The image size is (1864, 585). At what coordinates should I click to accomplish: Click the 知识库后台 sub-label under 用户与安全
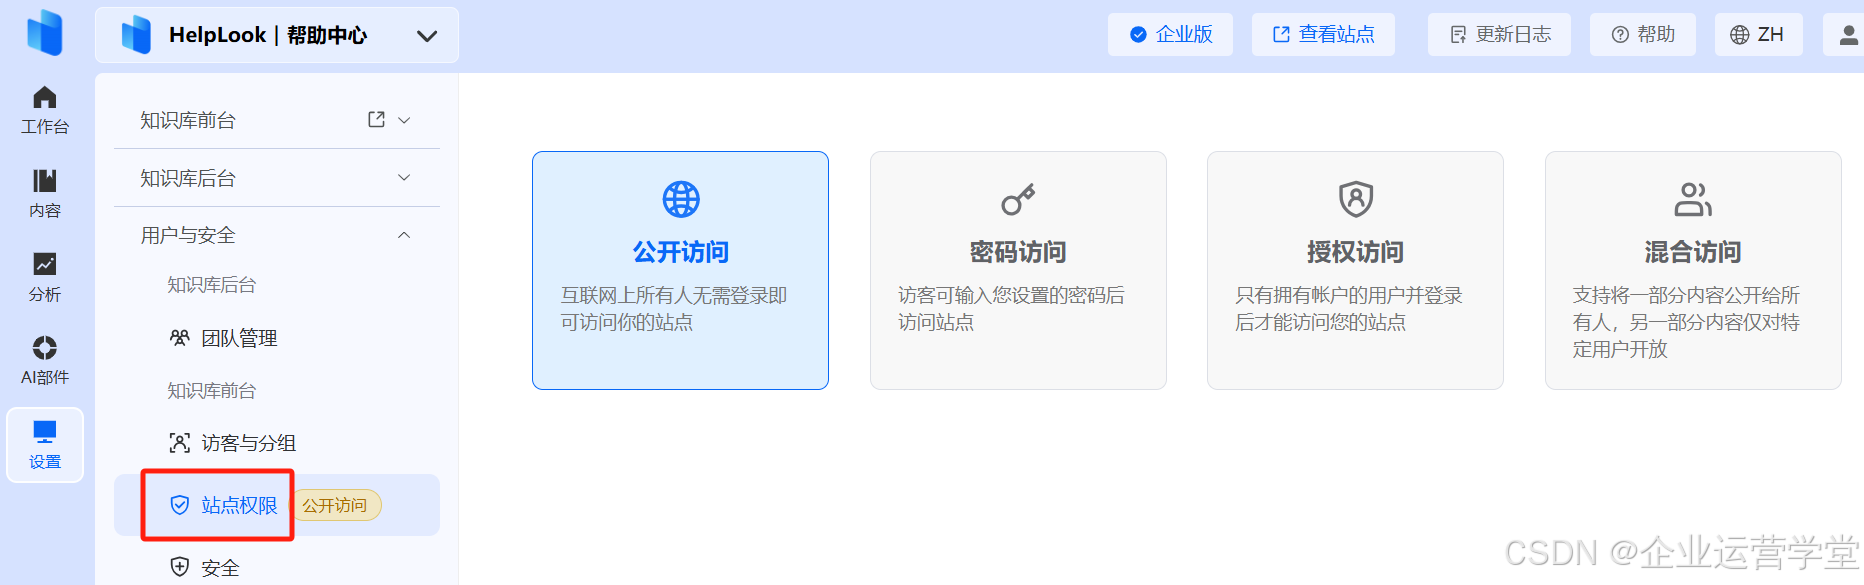click(211, 285)
